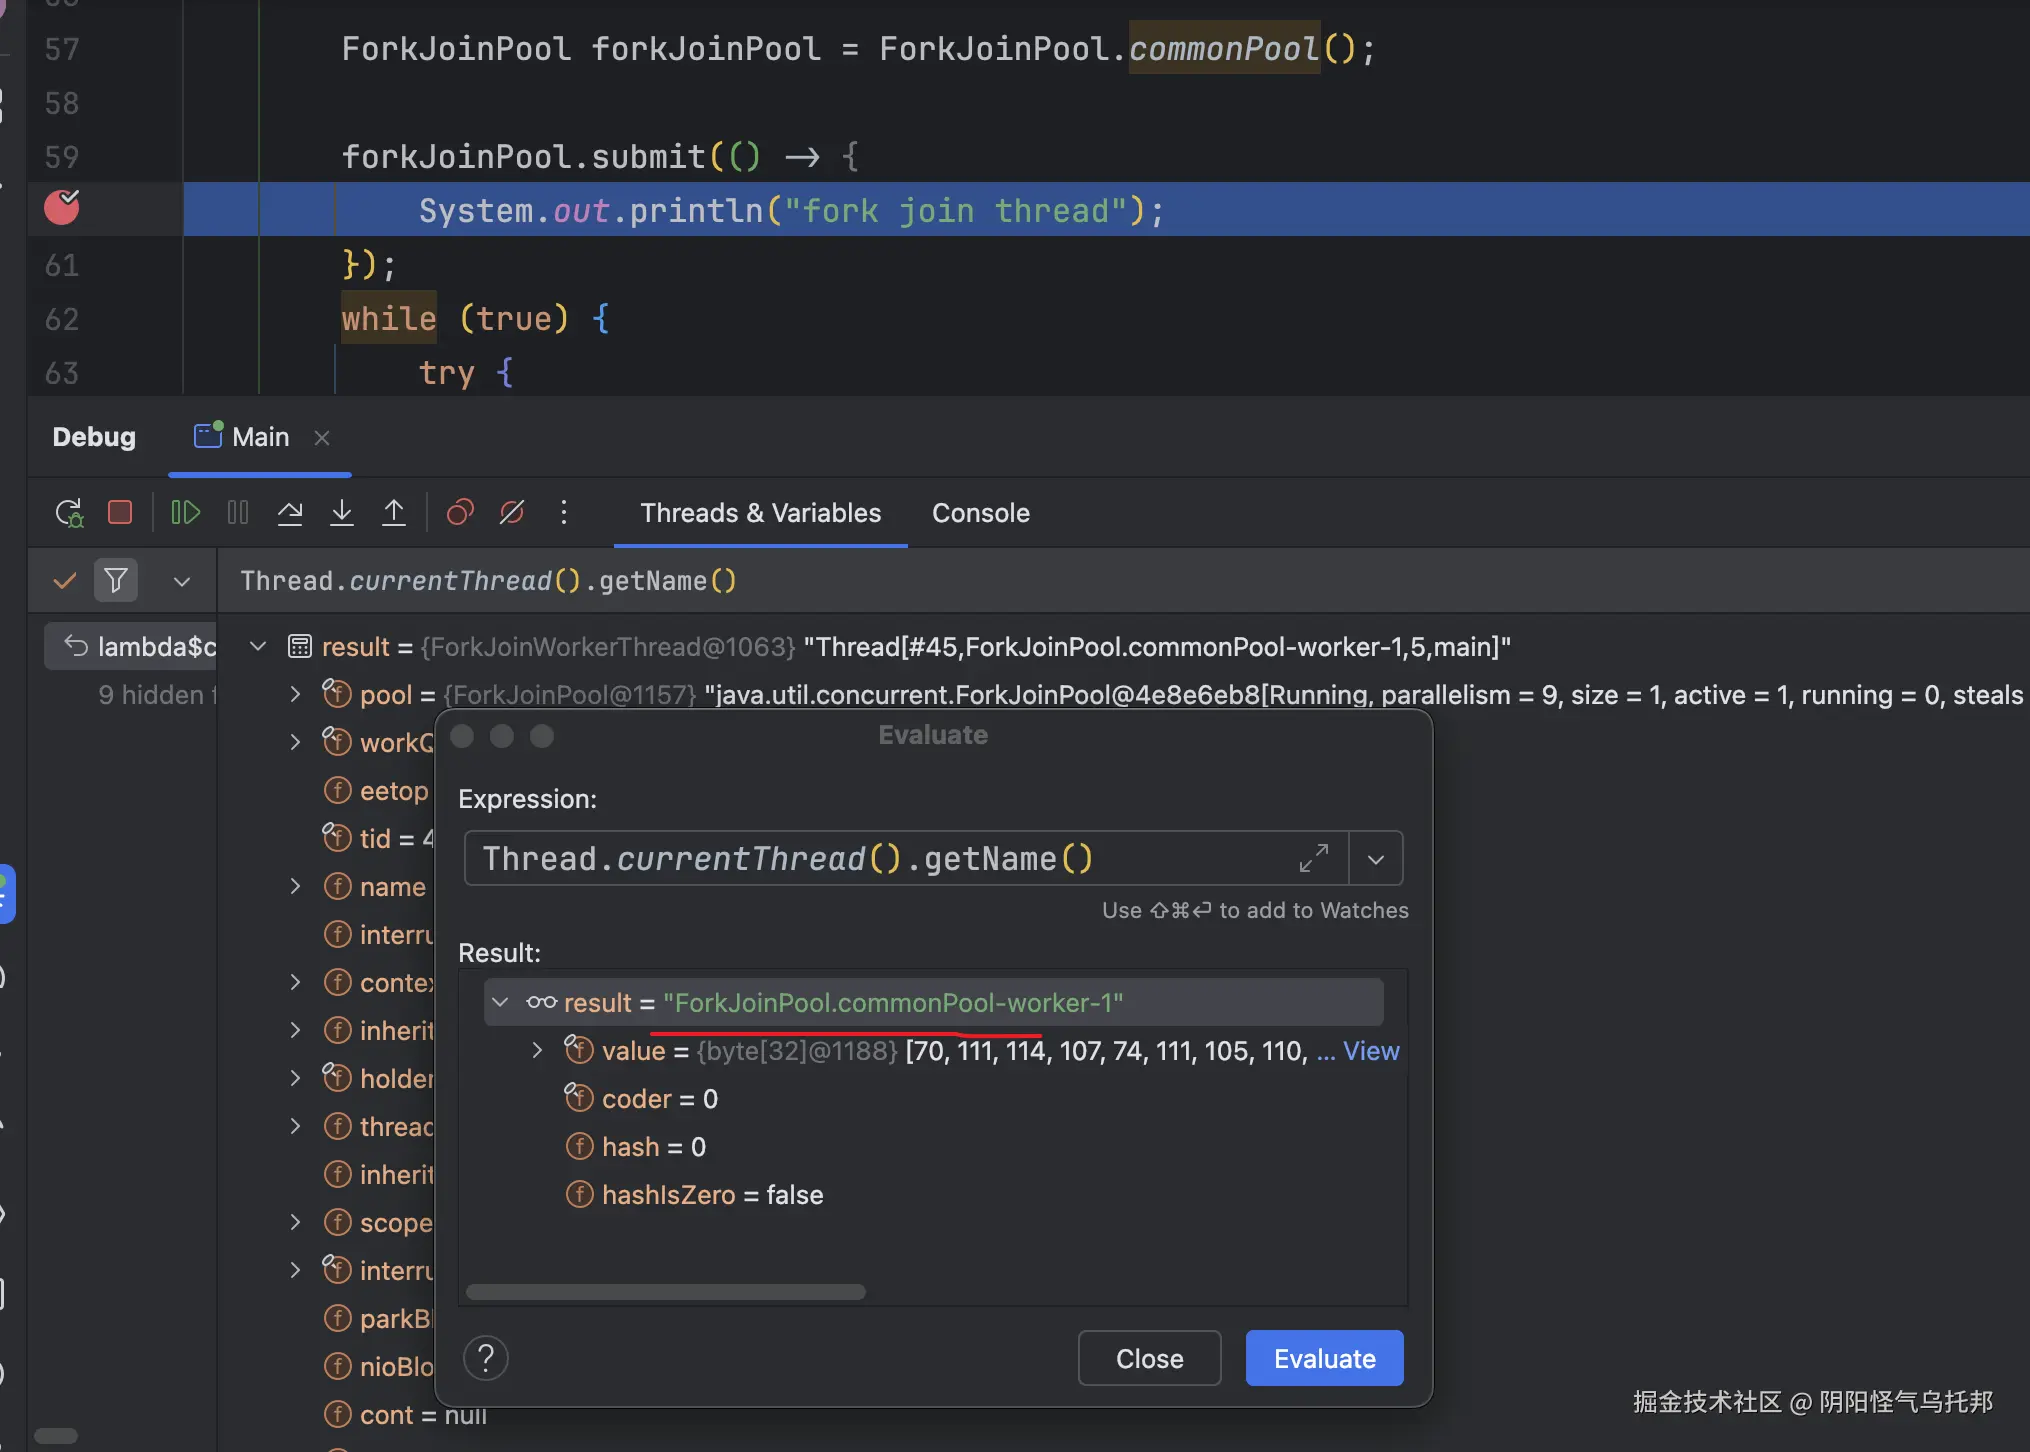Switch to the Console tab
The width and height of the screenshot is (2030, 1452).
tap(980, 513)
